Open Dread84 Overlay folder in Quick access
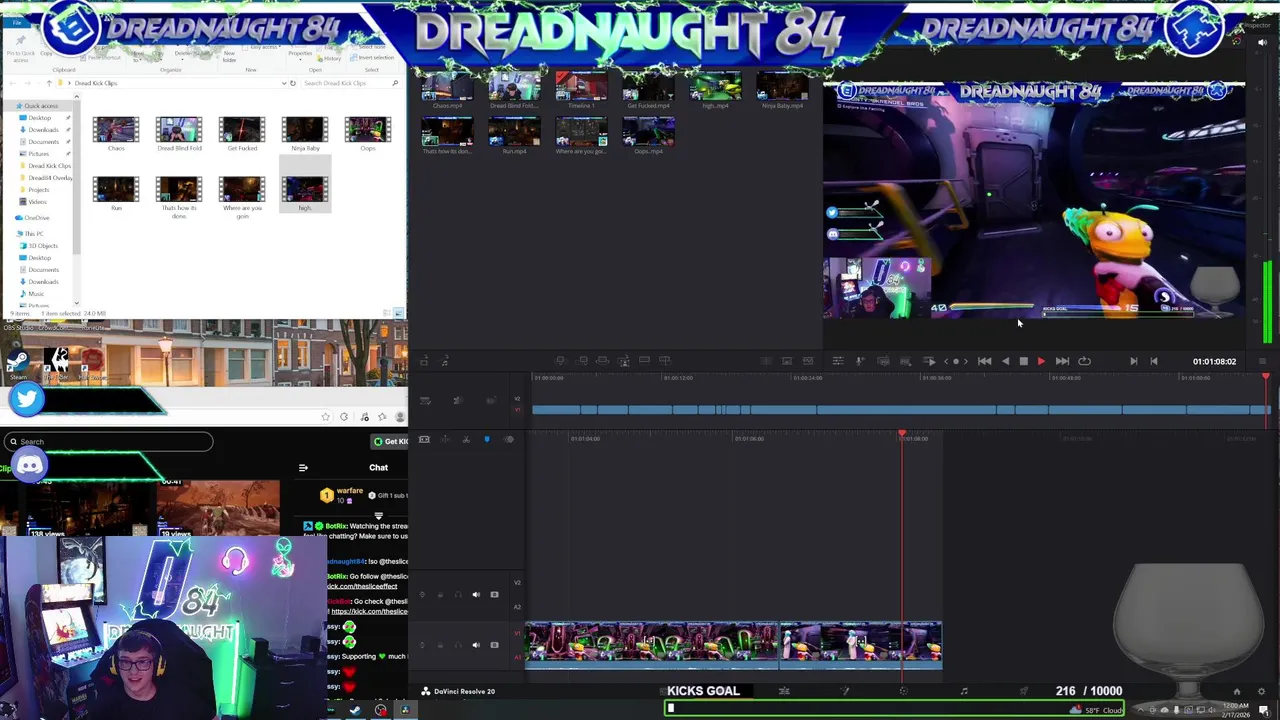Screen dimensions: 1280x720 tap(50, 178)
